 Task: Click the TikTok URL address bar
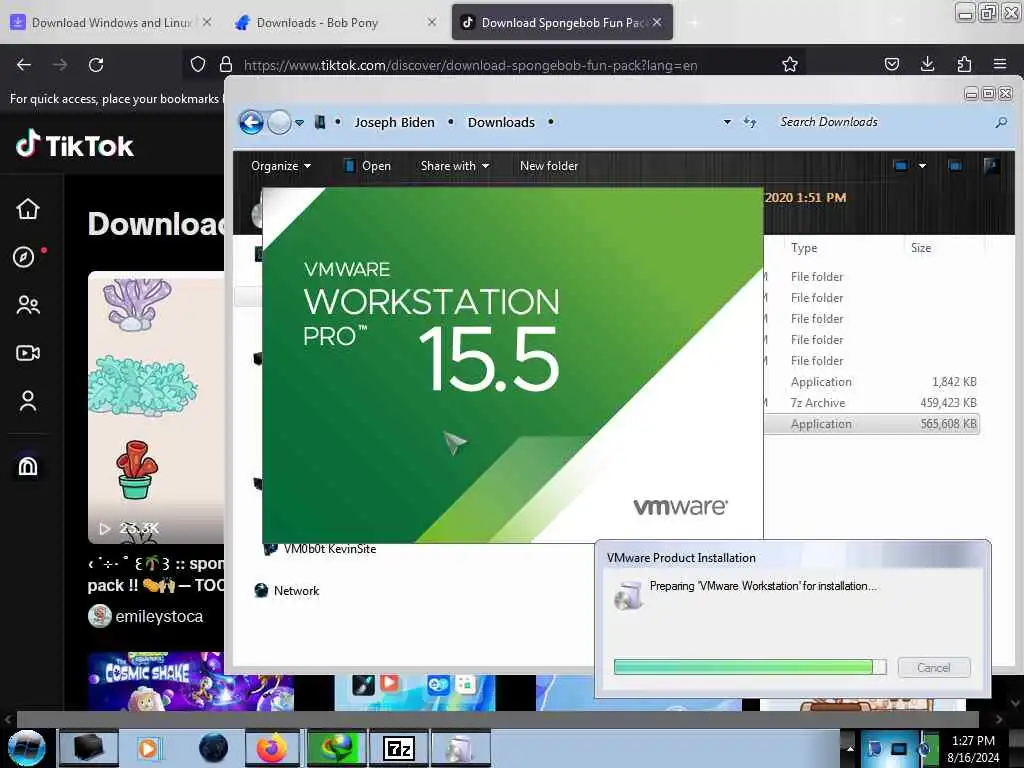coord(470,65)
